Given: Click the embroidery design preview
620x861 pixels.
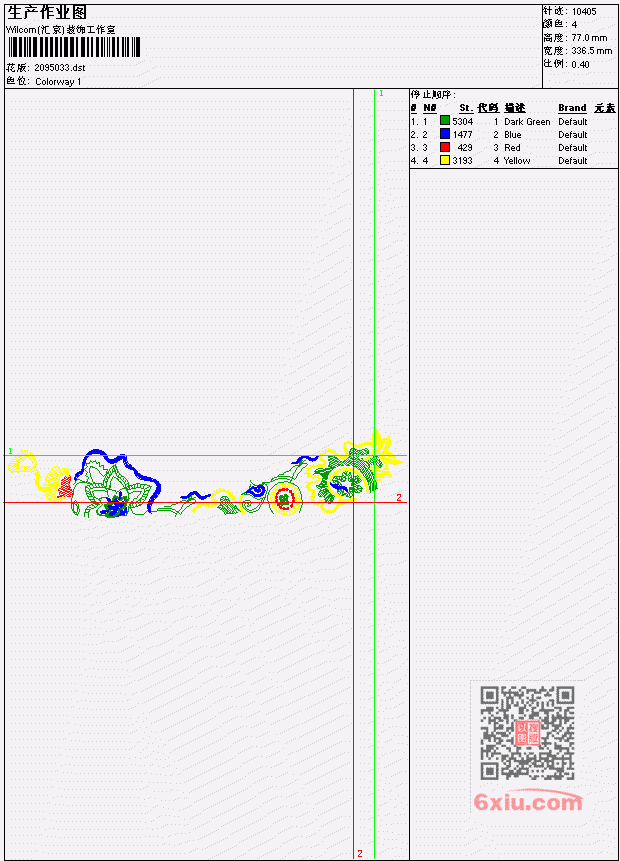Looking at the screenshot, I should [205, 474].
